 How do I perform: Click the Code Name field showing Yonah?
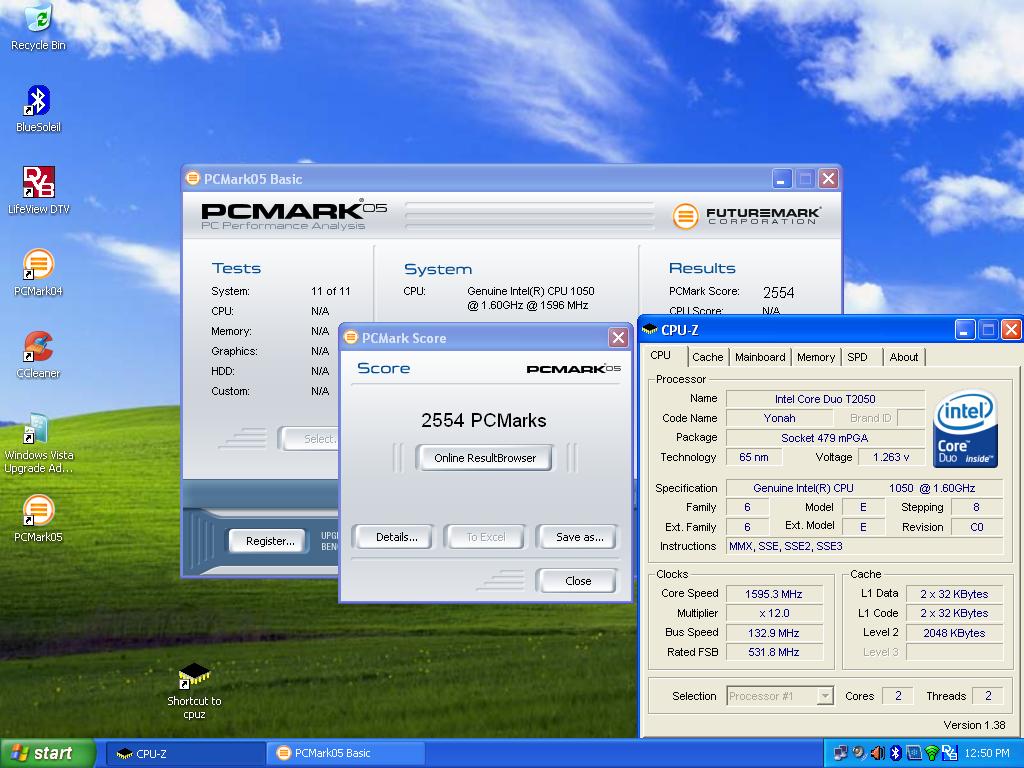click(x=779, y=418)
